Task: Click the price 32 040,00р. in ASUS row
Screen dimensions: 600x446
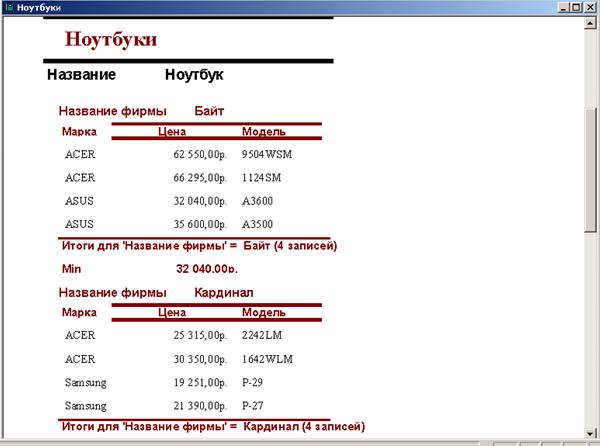Action: click(200, 201)
